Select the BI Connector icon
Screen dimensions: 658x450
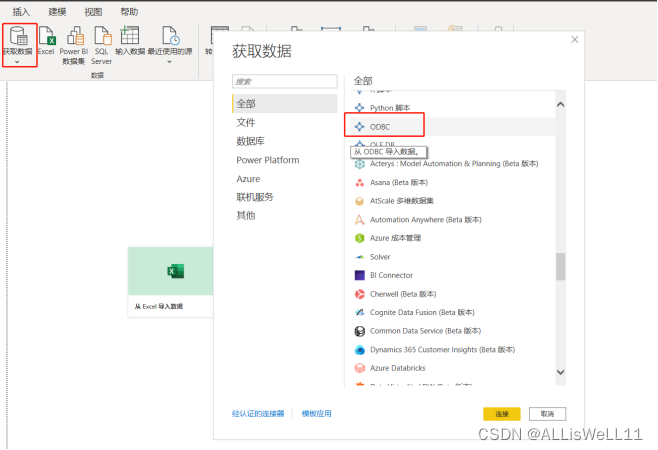(x=360, y=275)
